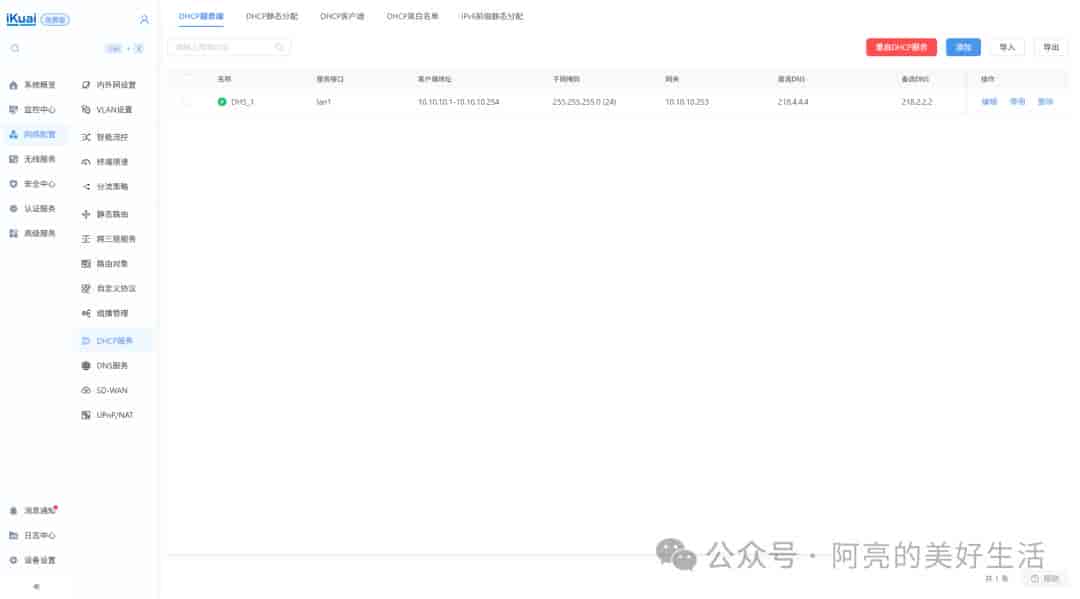Click the 操作 (actions) column header

point(988,79)
